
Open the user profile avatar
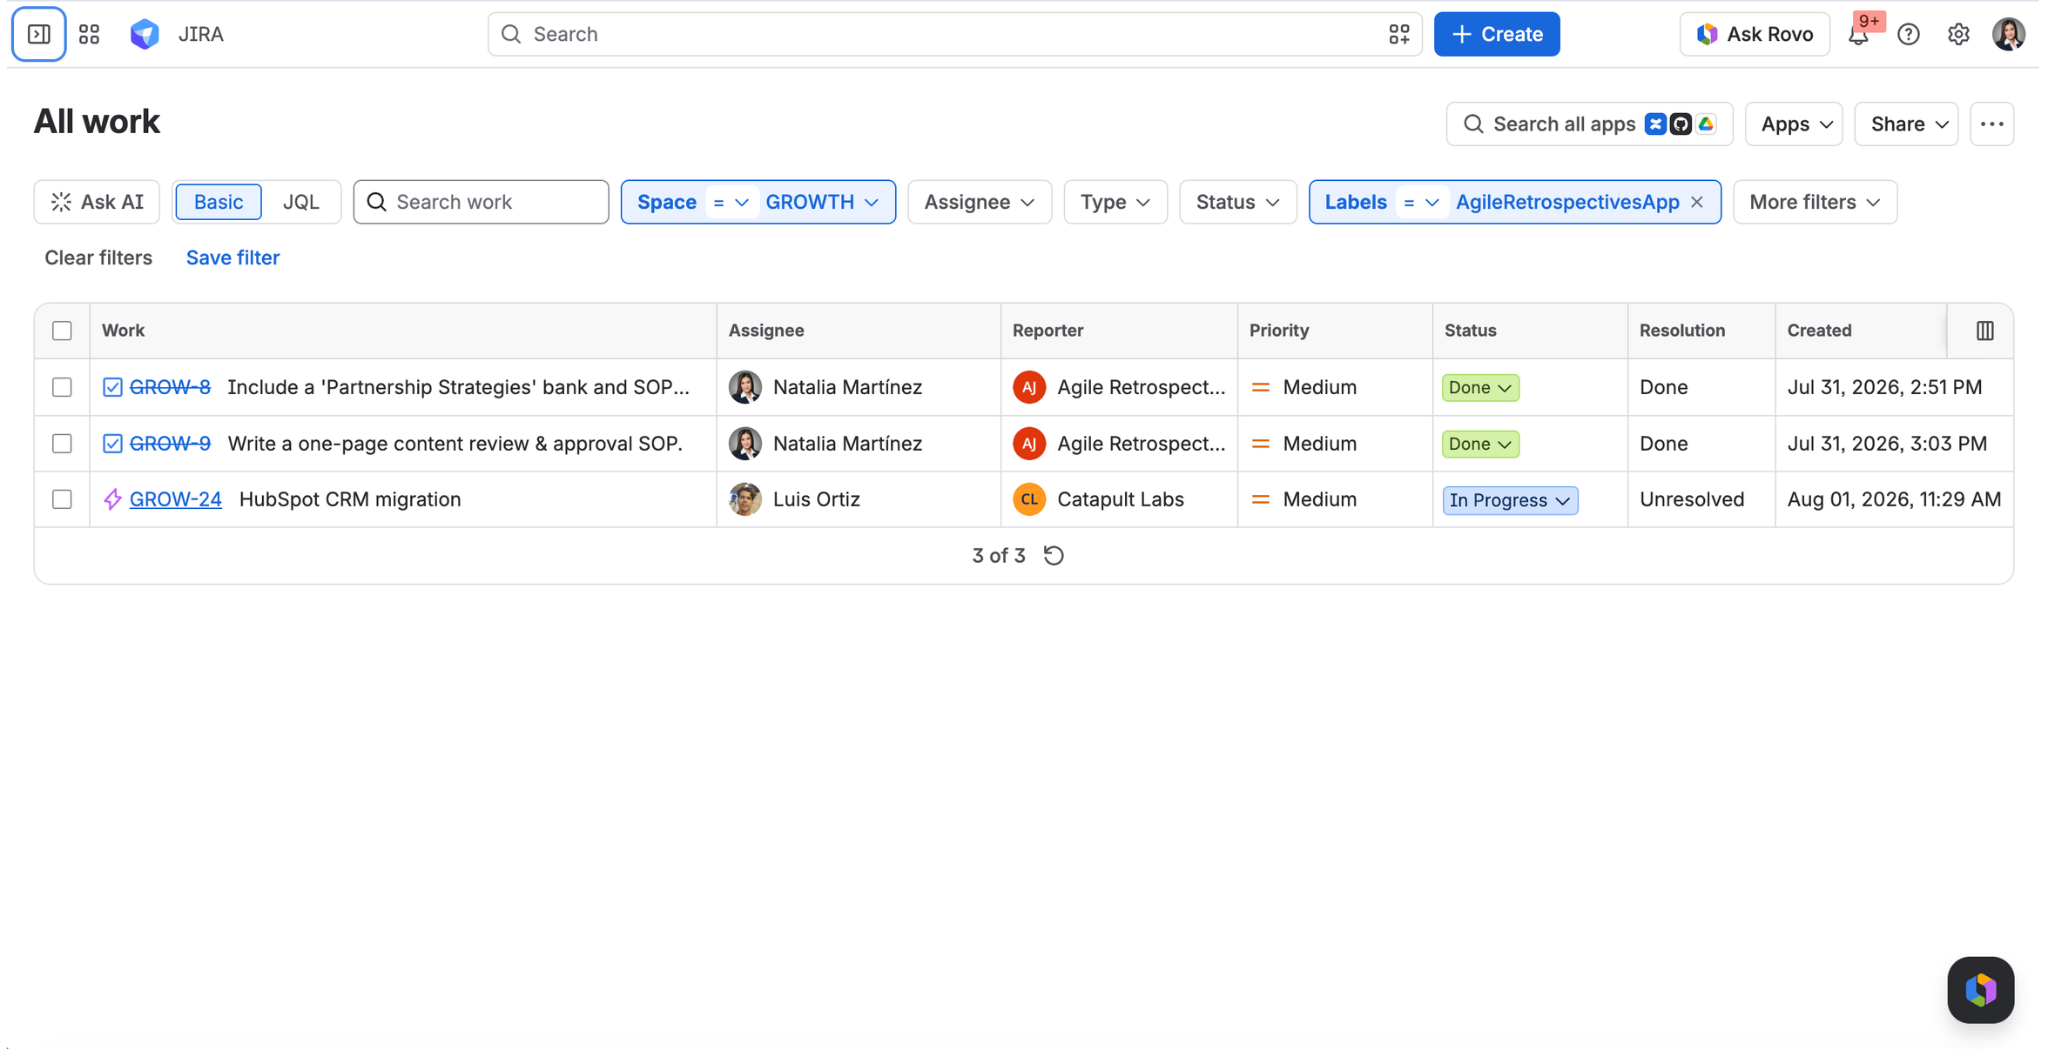click(x=2008, y=34)
